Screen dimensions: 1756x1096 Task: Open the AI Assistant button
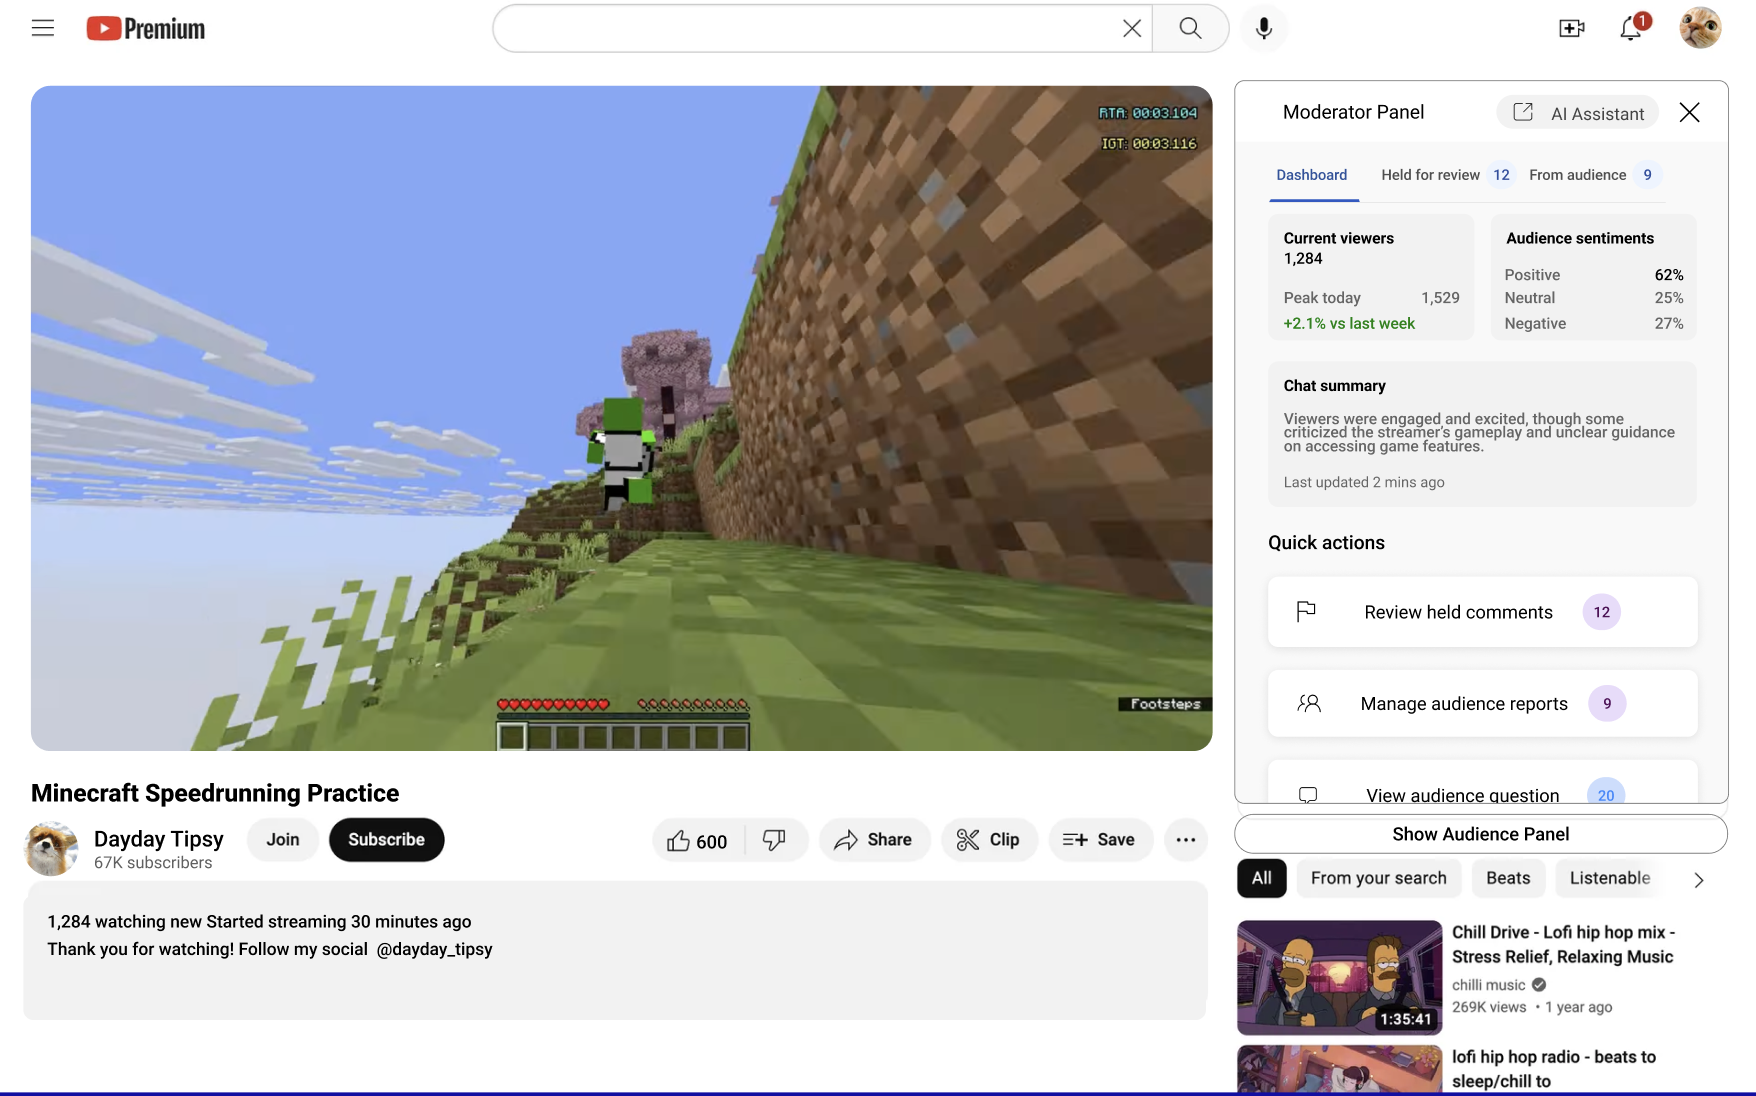[1577, 113]
